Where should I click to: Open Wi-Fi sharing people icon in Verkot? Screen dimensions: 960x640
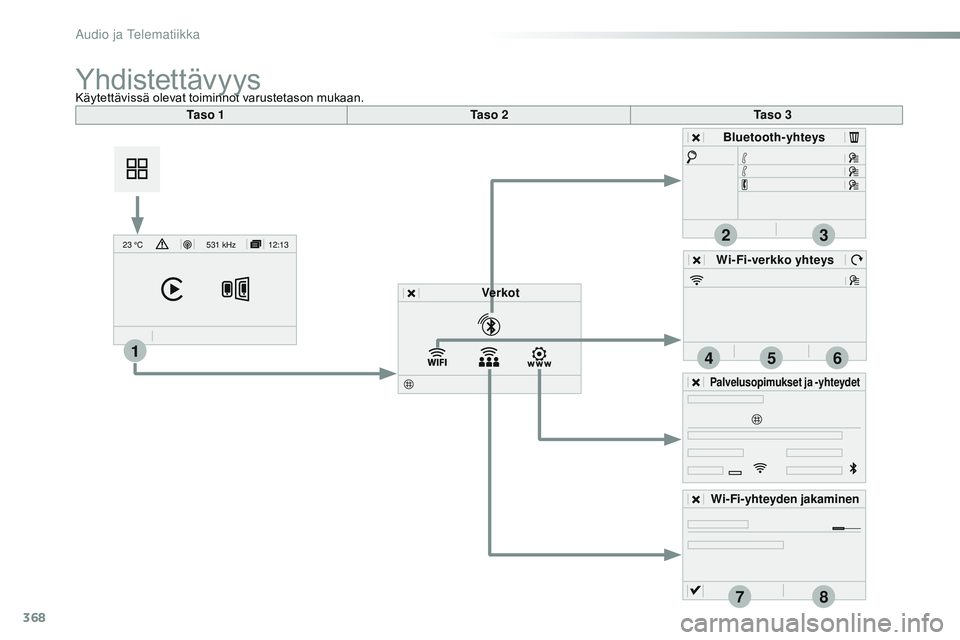click(x=489, y=357)
